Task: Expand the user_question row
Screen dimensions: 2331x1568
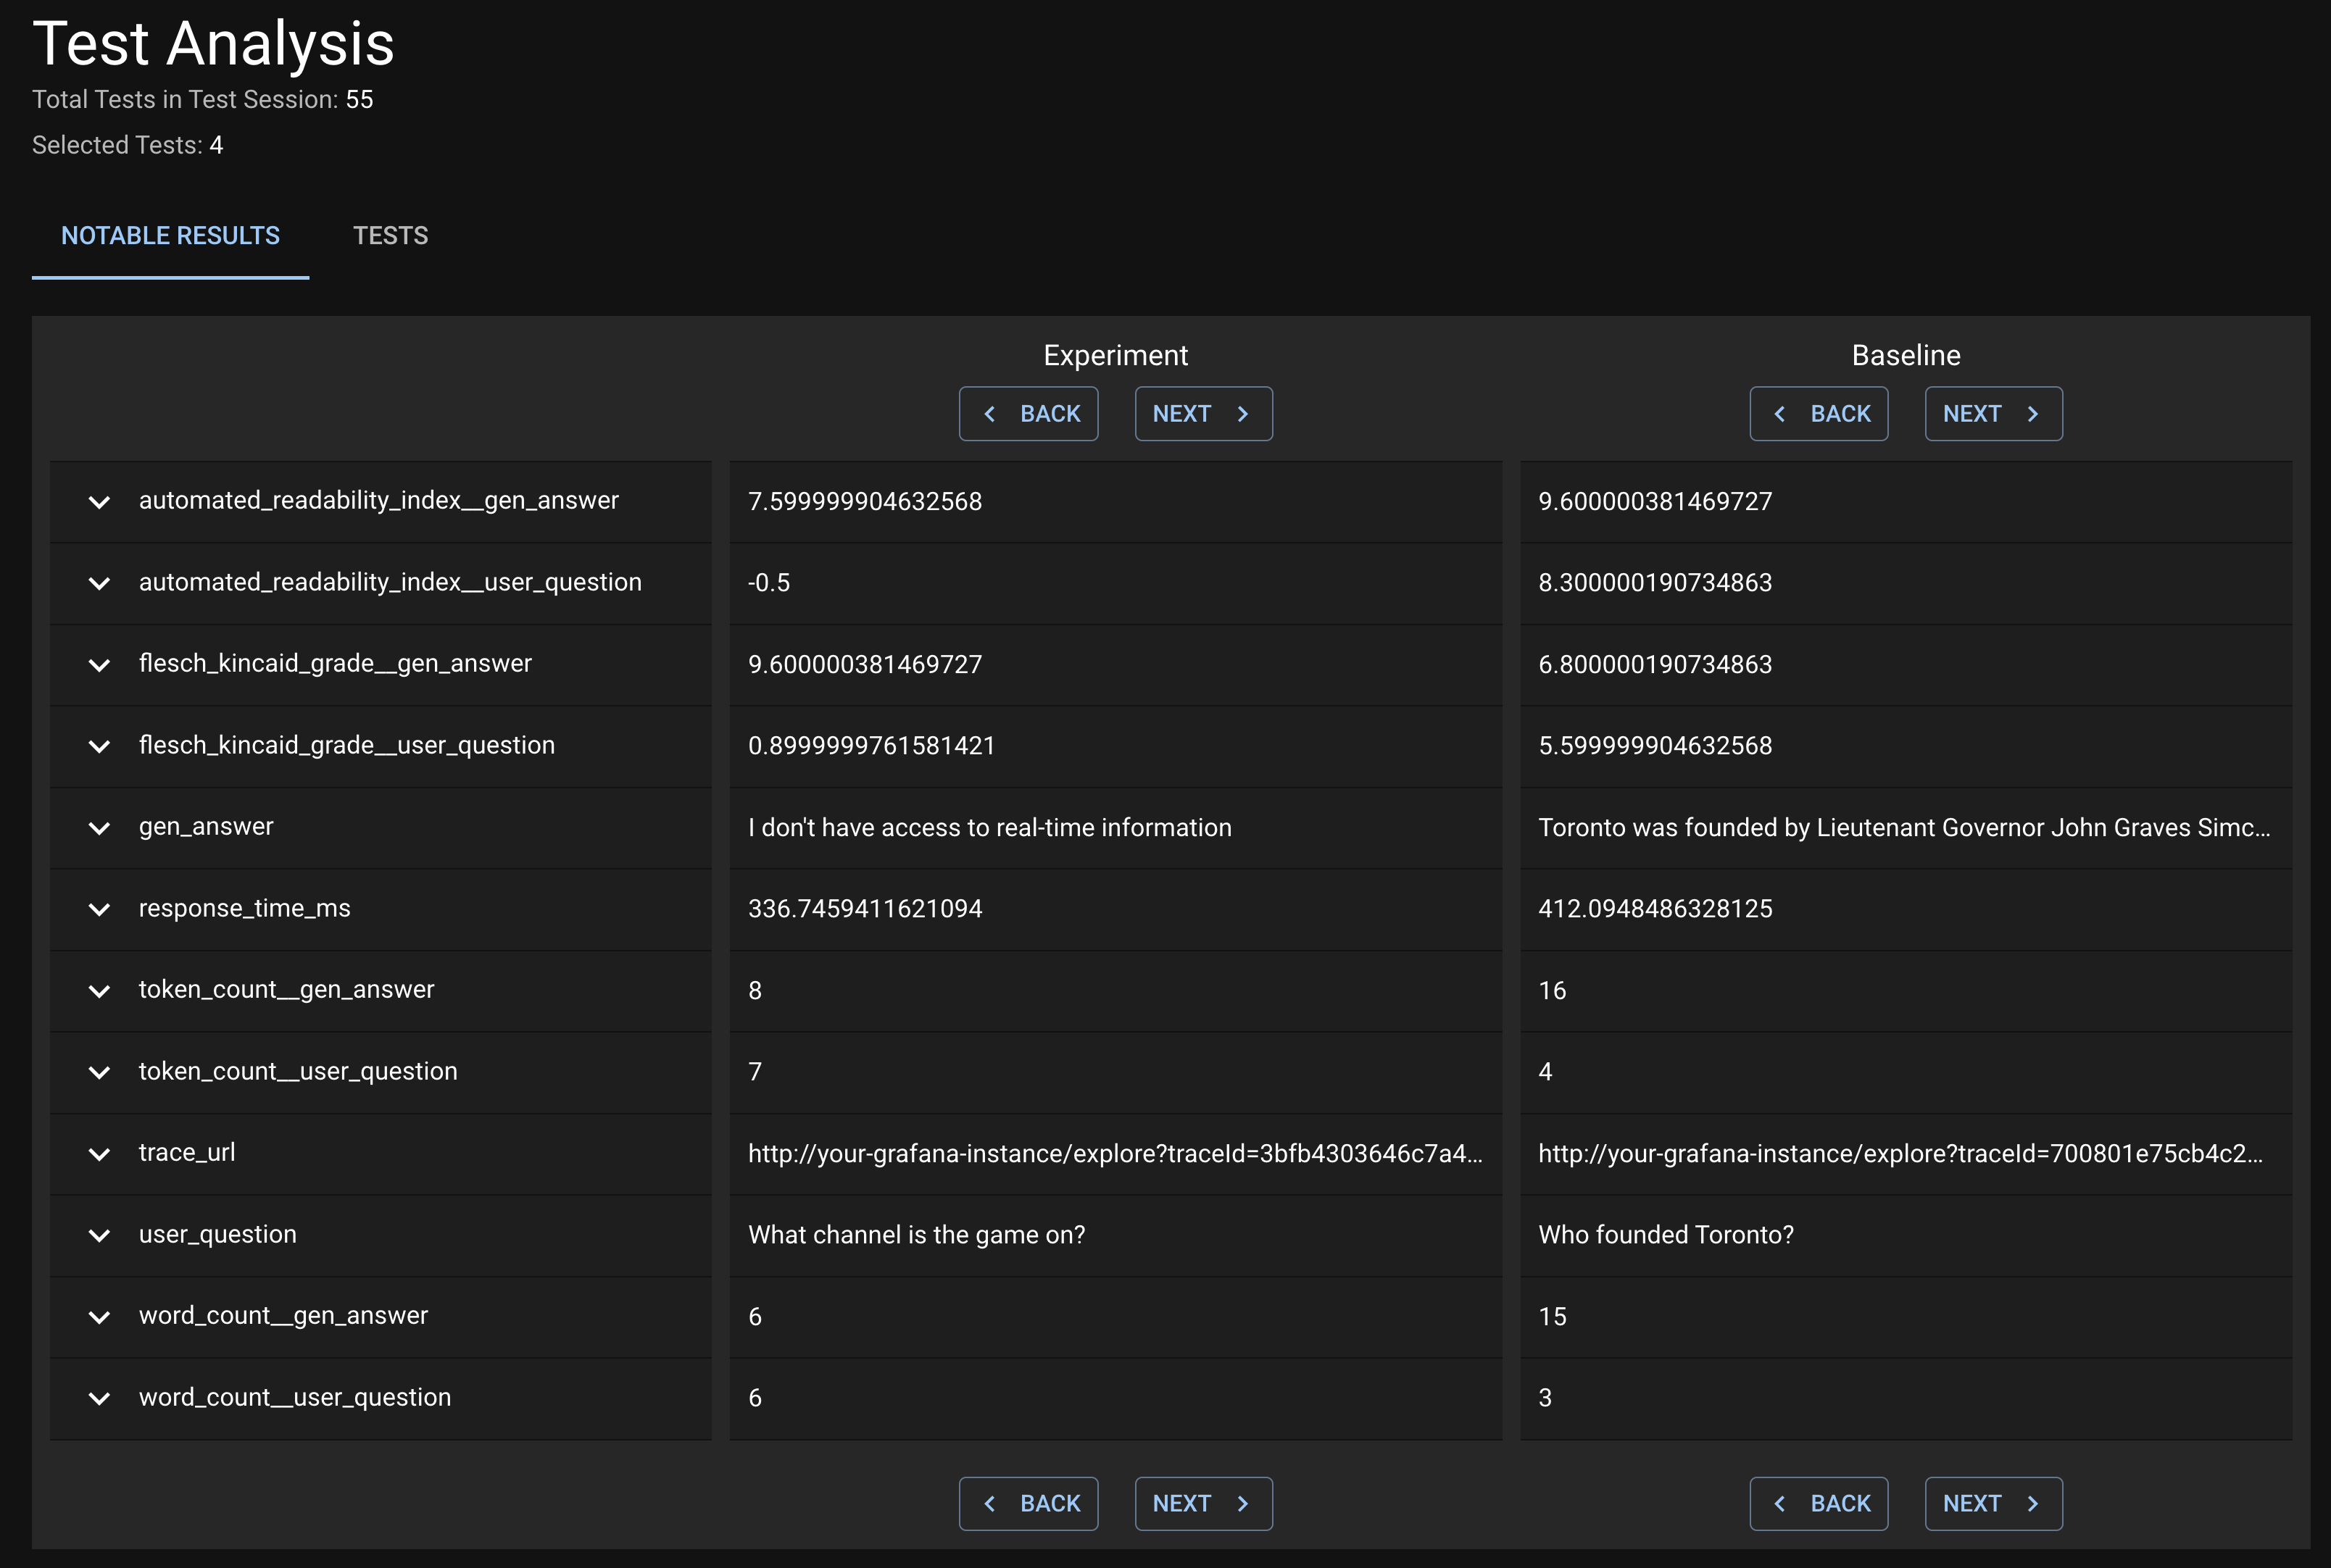Action: click(99, 1235)
